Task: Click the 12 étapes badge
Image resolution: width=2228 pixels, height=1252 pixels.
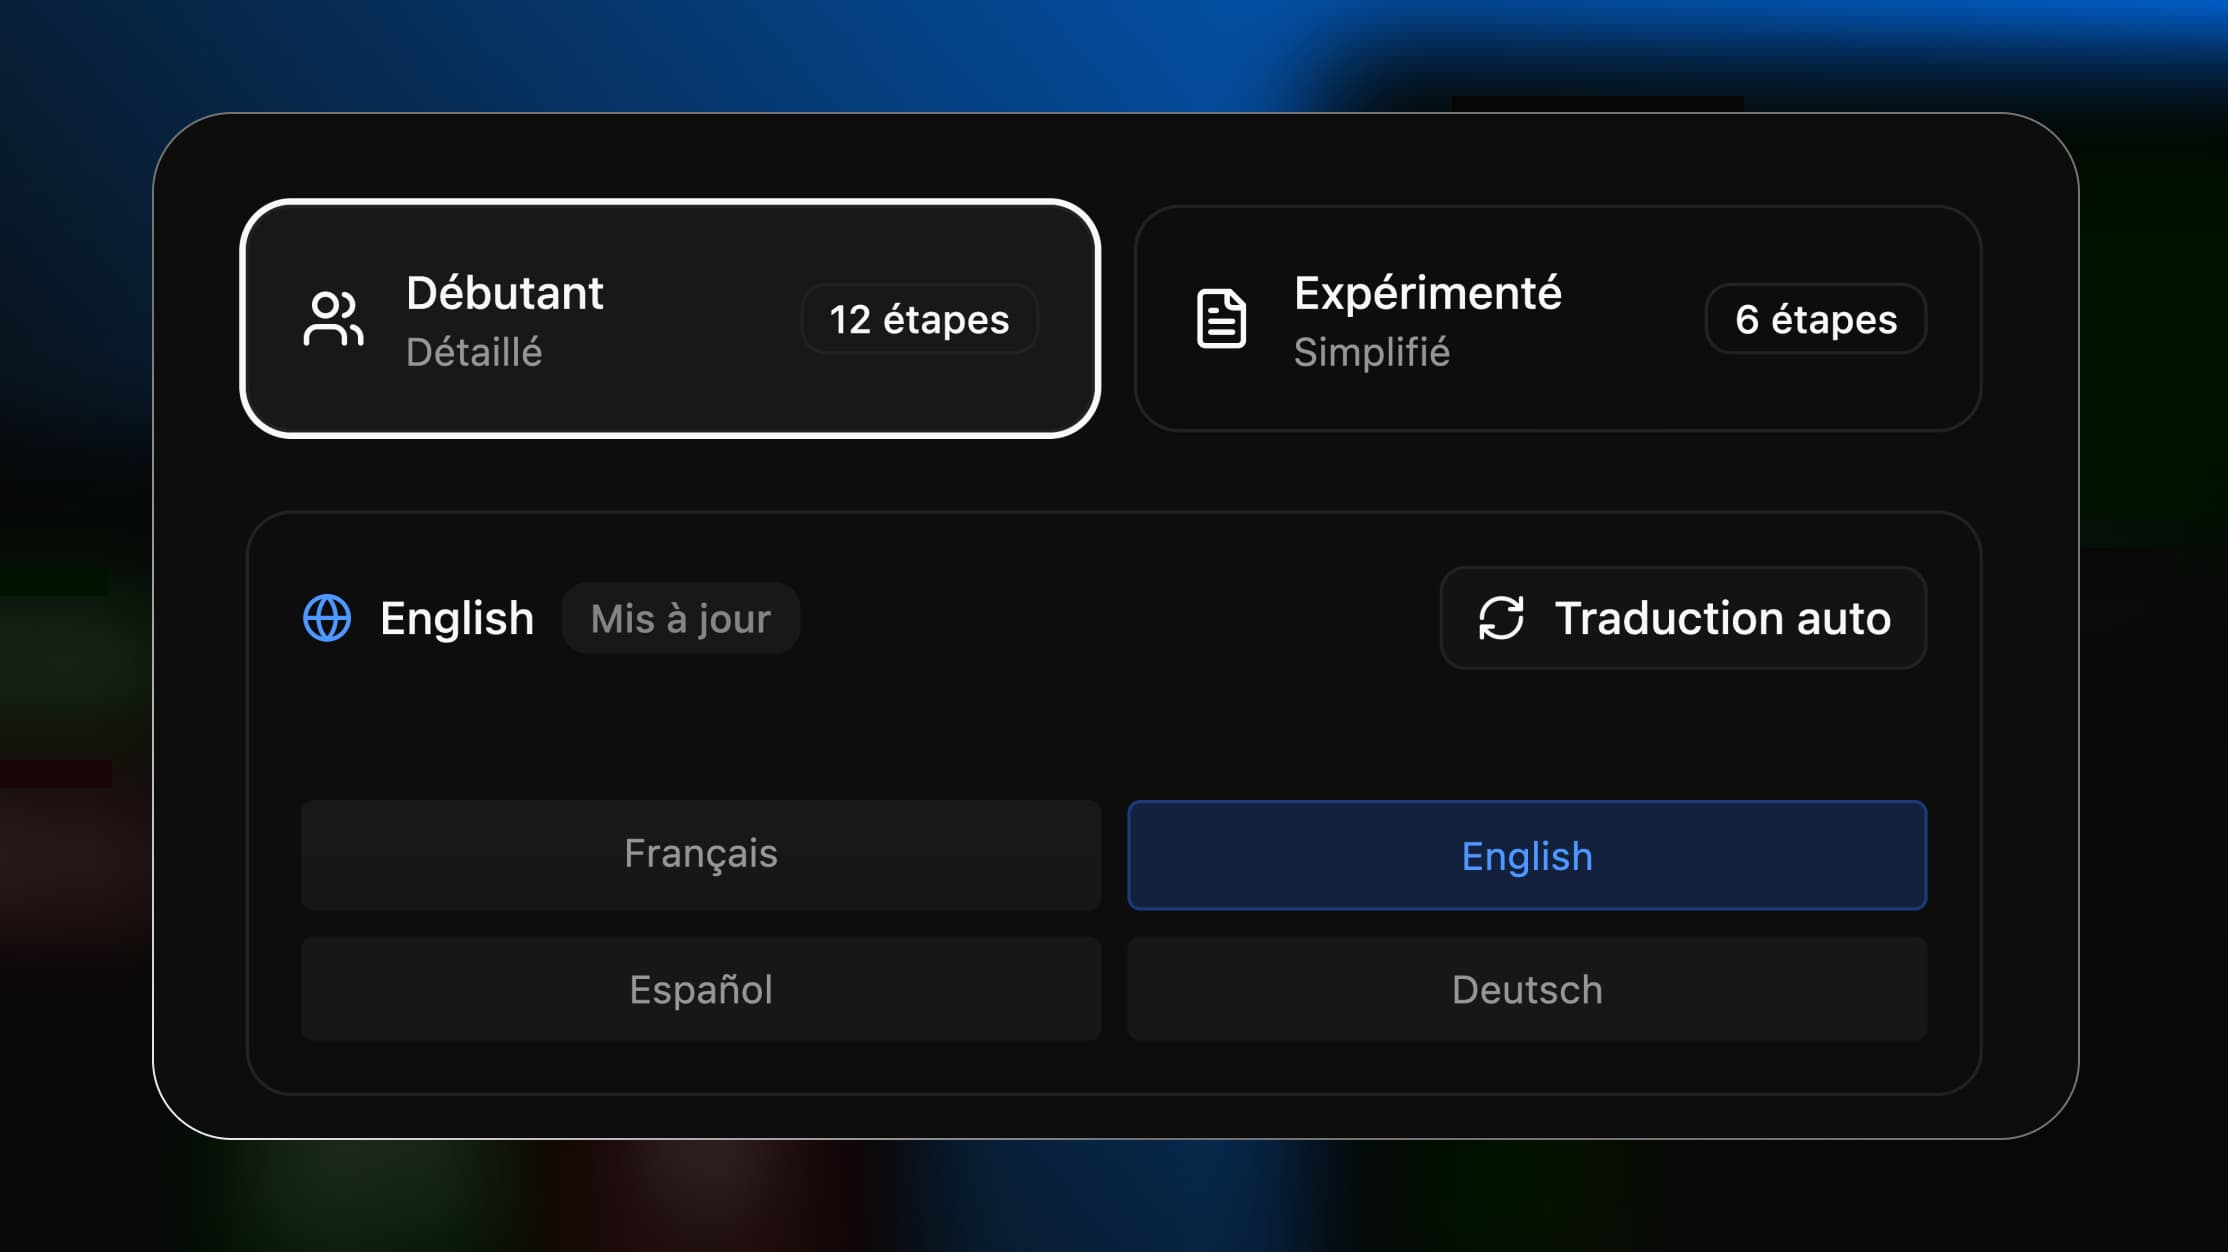Action: 918,319
